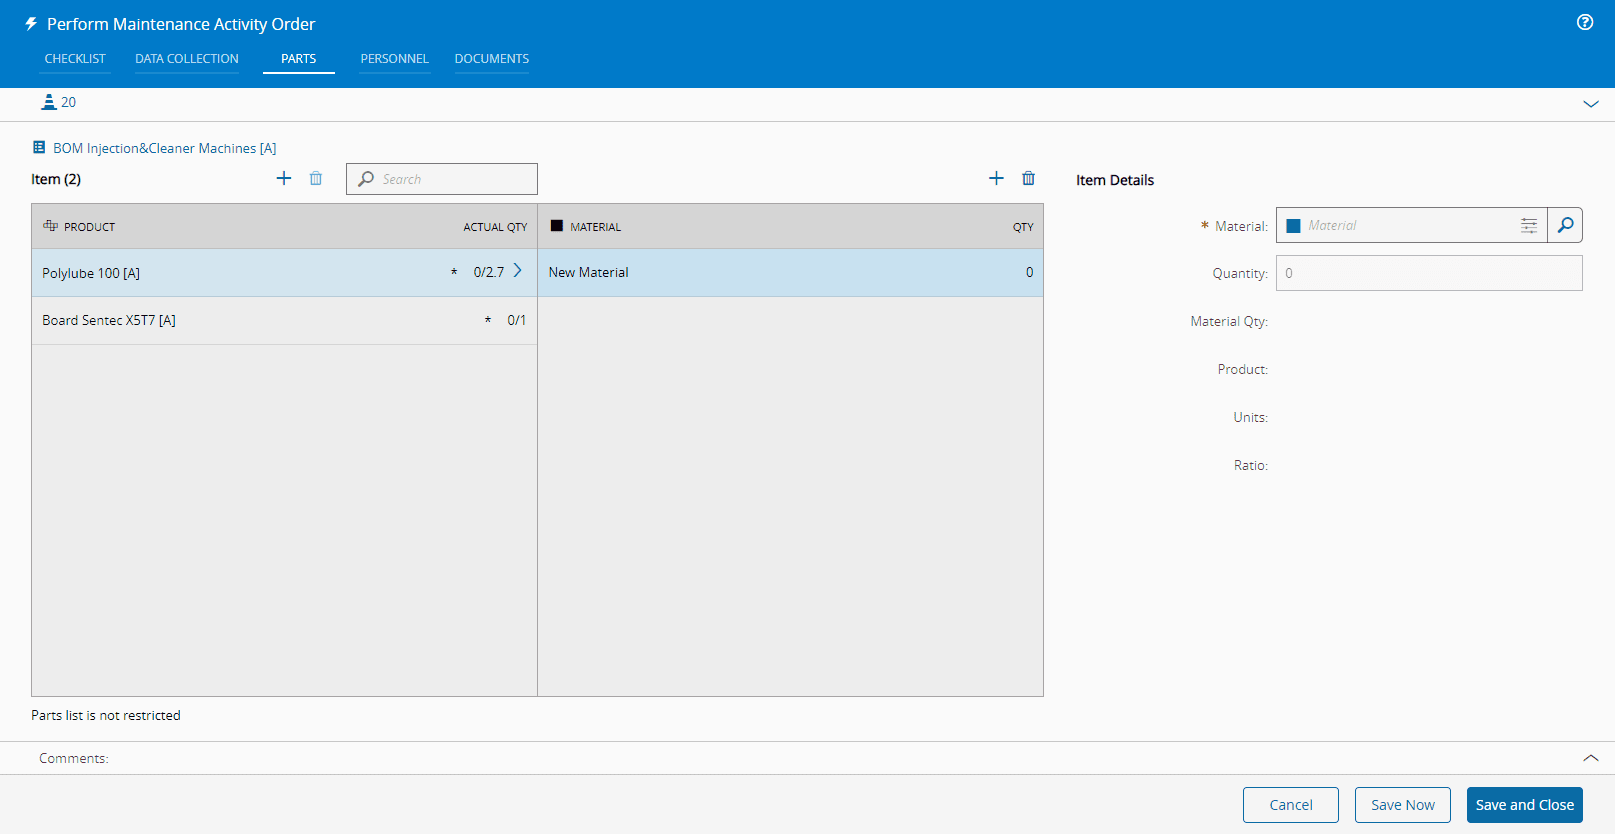Click the Material search magnifier button

tap(1565, 225)
